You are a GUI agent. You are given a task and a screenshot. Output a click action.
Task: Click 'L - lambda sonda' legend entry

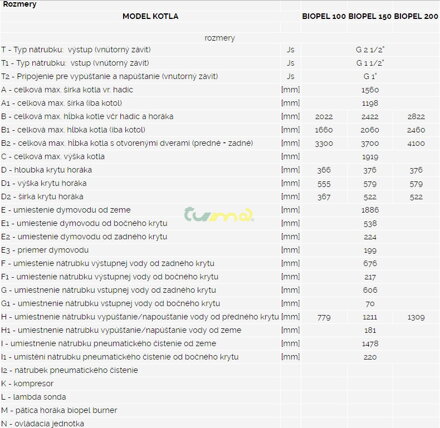click(x=33, y=397)
